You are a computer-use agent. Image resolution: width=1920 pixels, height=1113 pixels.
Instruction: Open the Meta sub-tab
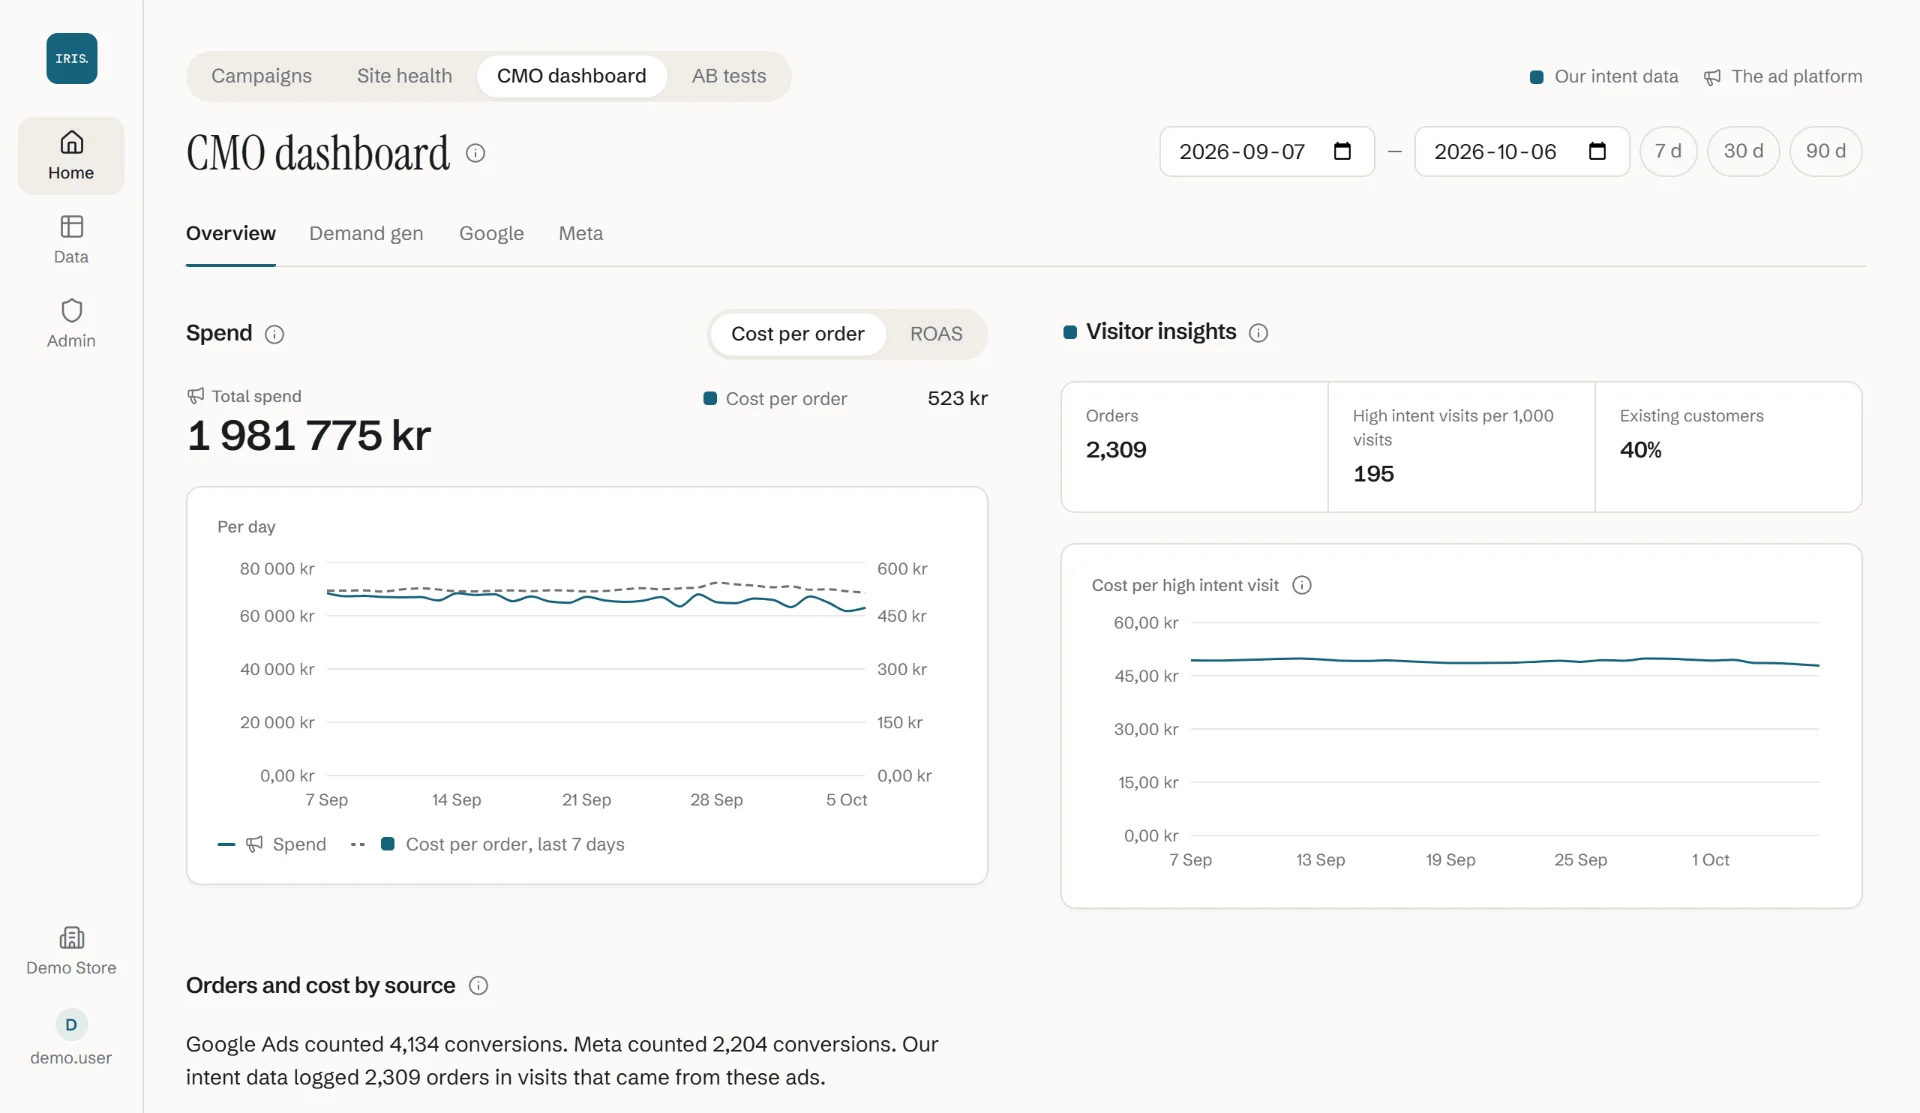(x=581, y=233)
